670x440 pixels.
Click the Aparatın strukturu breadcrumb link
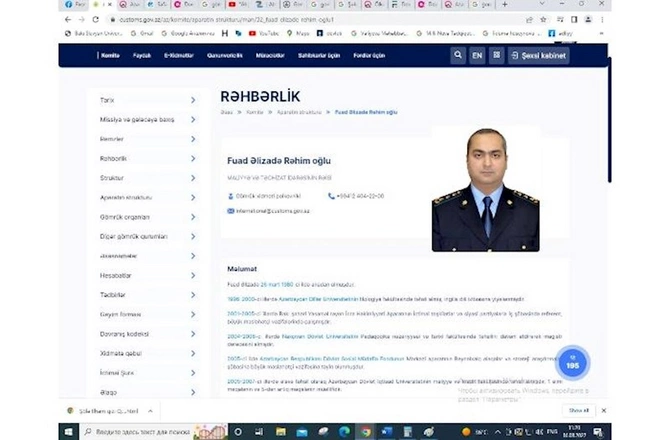click(x=299, y=112)
